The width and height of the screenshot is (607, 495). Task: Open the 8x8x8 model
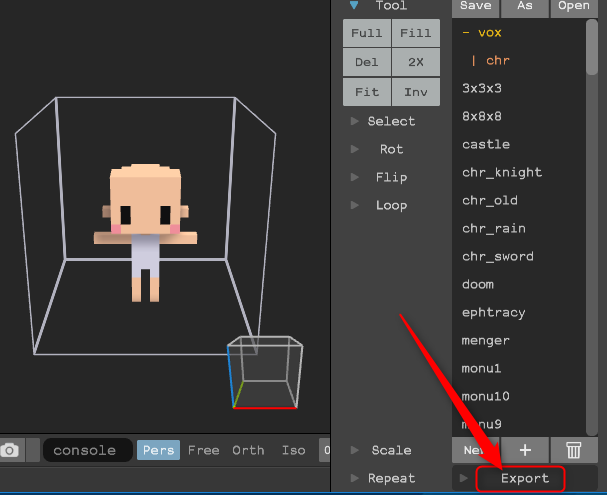click(x=482, y=116)
